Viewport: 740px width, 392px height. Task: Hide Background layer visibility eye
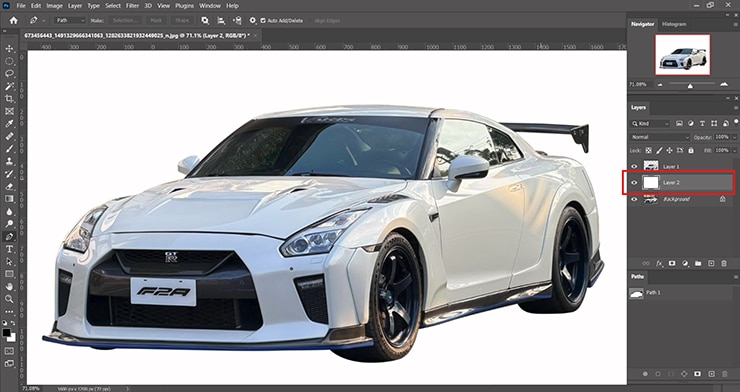pos(634,199)
